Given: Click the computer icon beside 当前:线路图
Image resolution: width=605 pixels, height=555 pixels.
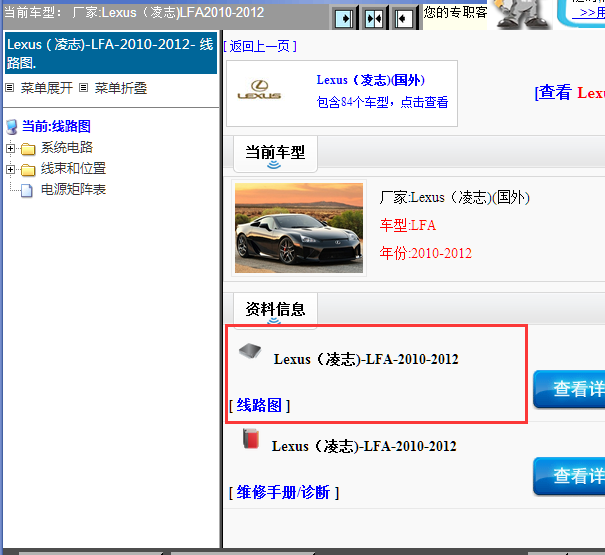Looking at the screenshot, I should click(x=12, y=127).
